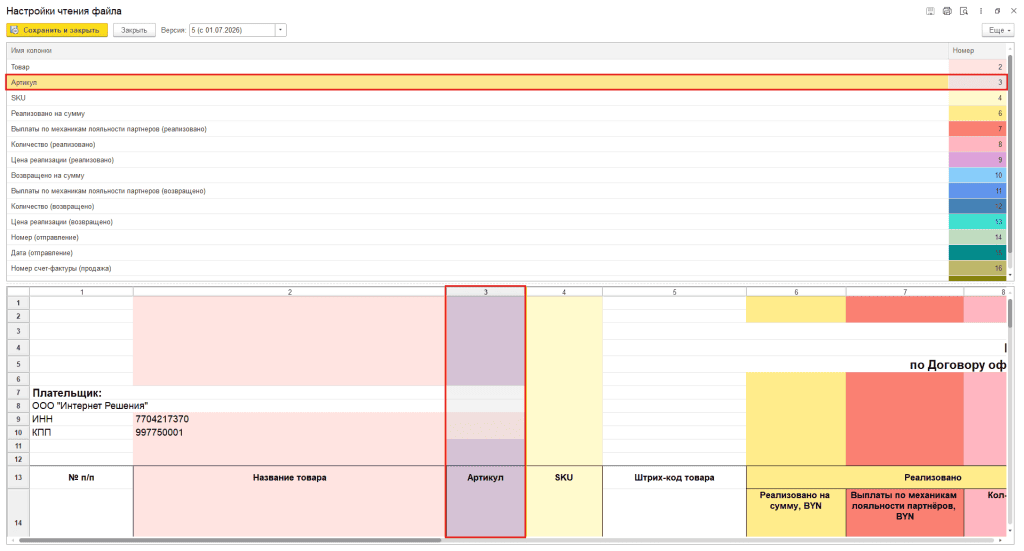Viewport: 1024px width, 551px height.
Task: Click the pale yellow number cell 4
Action: pos(978,98)
